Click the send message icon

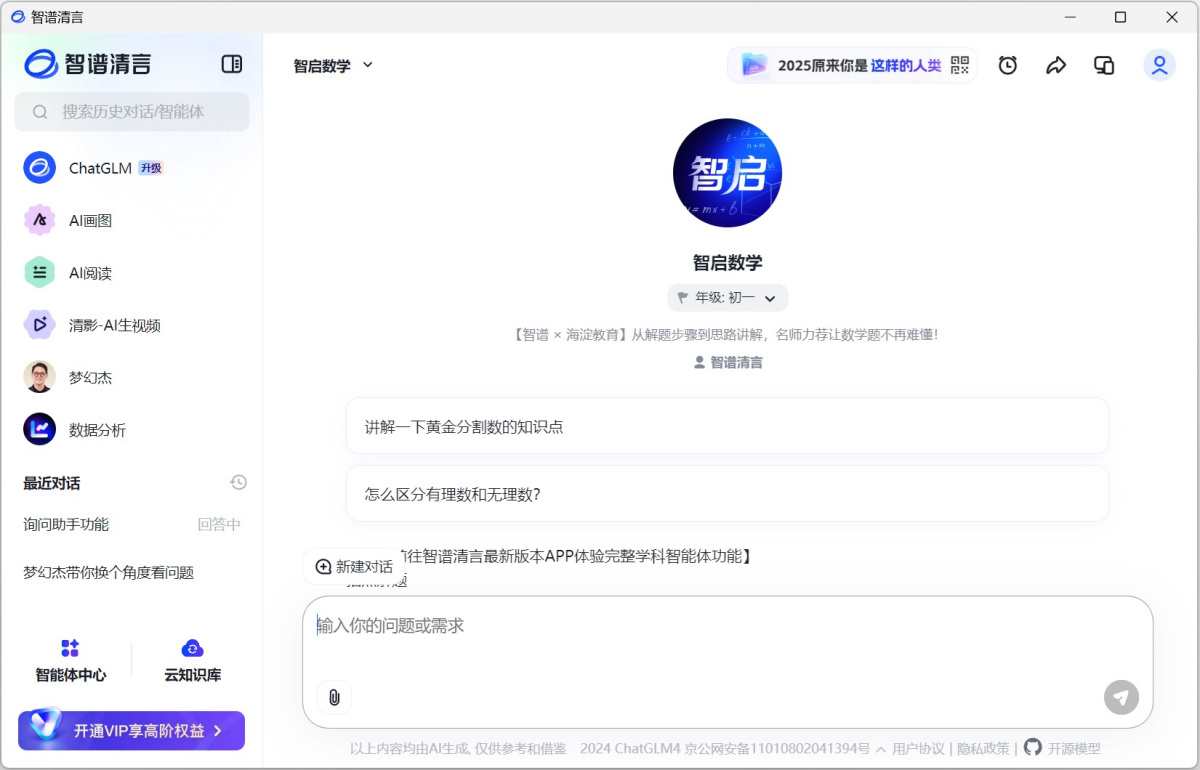tap(1121, 698)
